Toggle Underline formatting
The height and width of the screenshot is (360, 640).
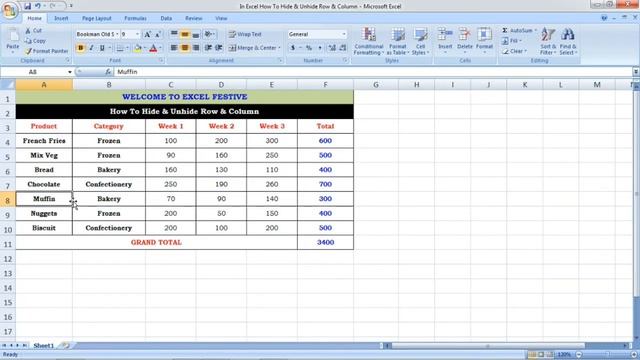(x=102, y=48)
